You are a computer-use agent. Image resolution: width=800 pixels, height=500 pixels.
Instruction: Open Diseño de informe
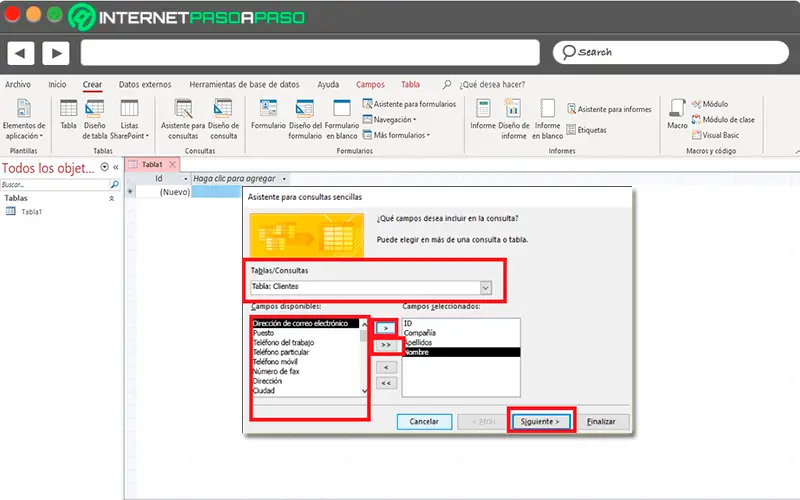pos(514,119)
